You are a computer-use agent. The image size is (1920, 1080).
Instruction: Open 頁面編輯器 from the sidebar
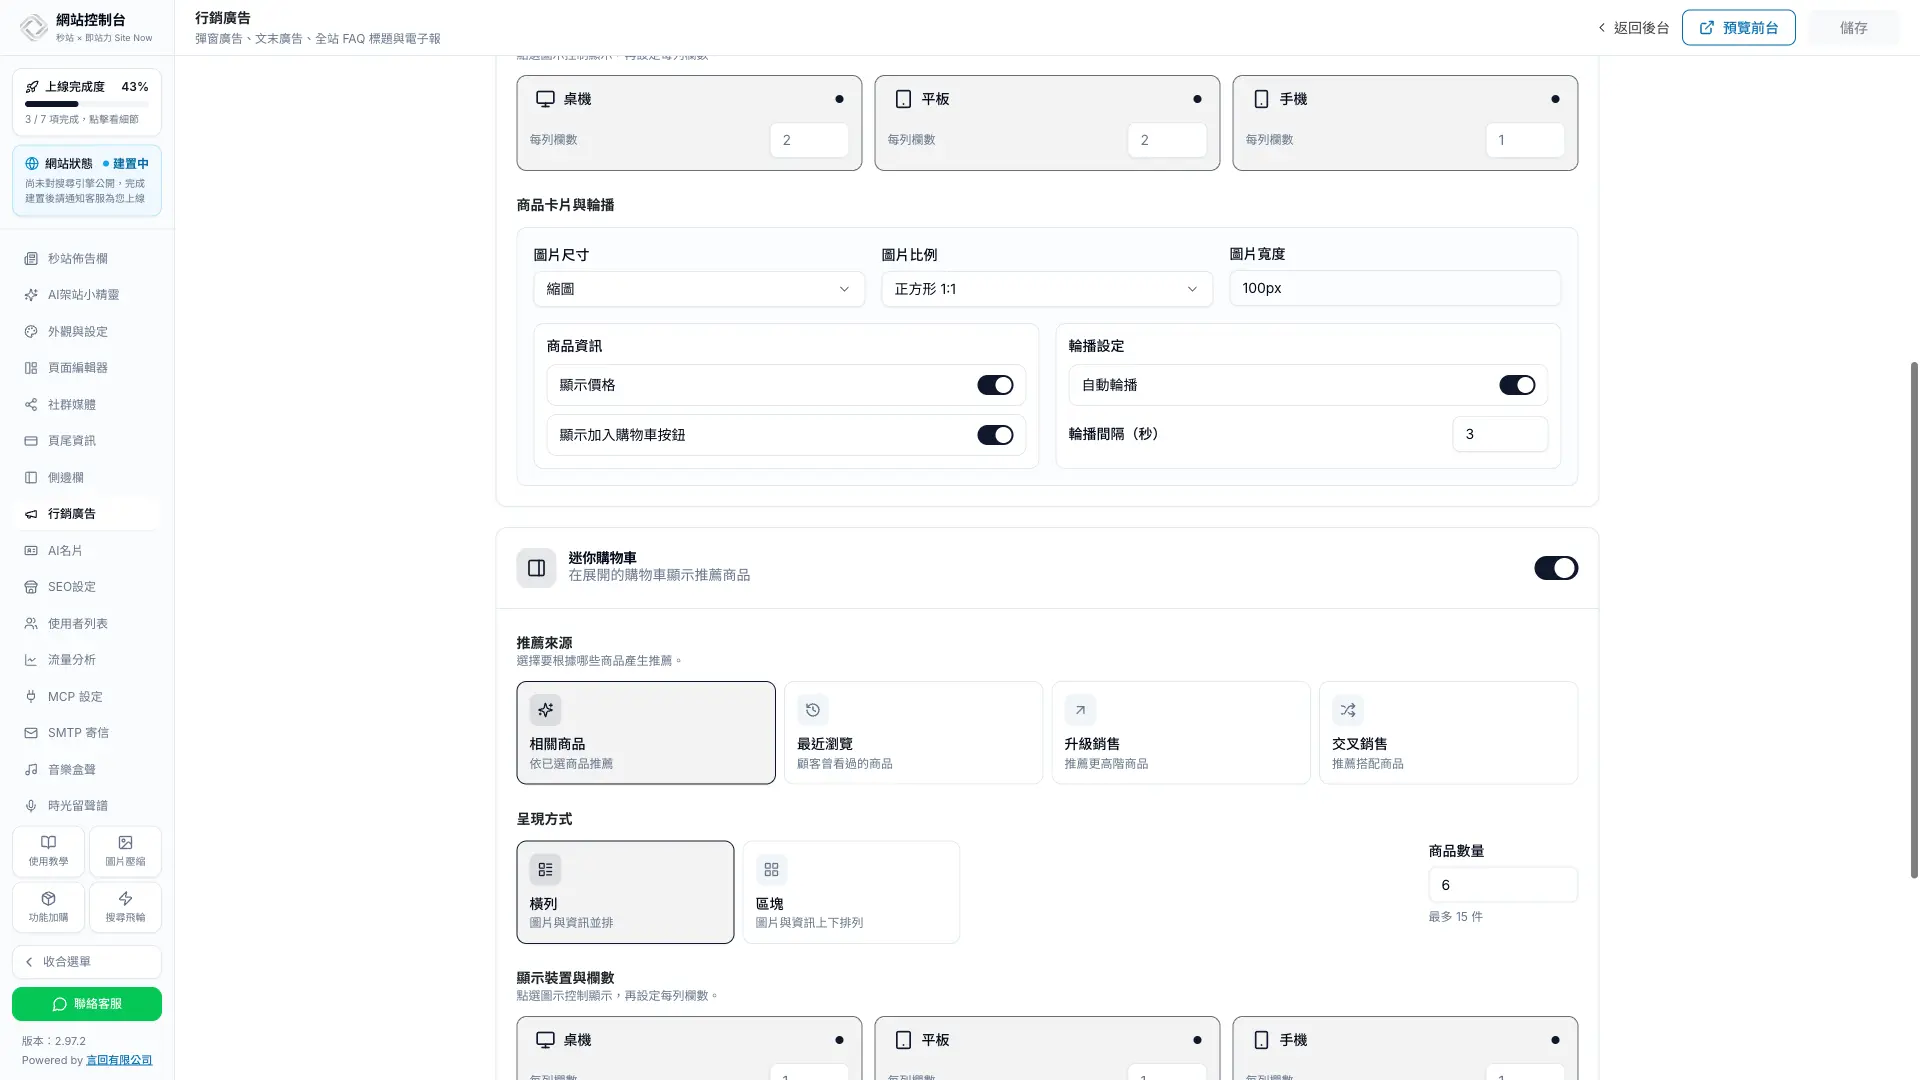(87, 368)
